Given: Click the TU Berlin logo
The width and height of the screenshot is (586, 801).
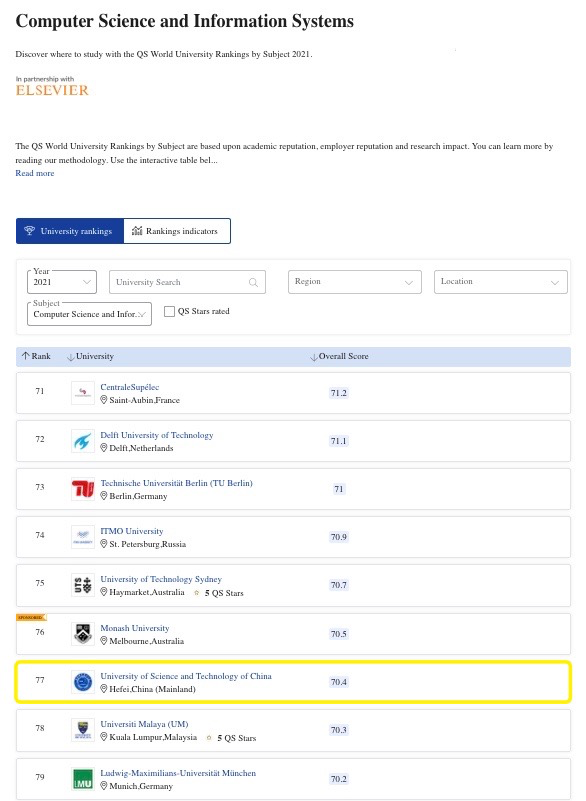Looking at the screenshot, I should pos(83,489).
